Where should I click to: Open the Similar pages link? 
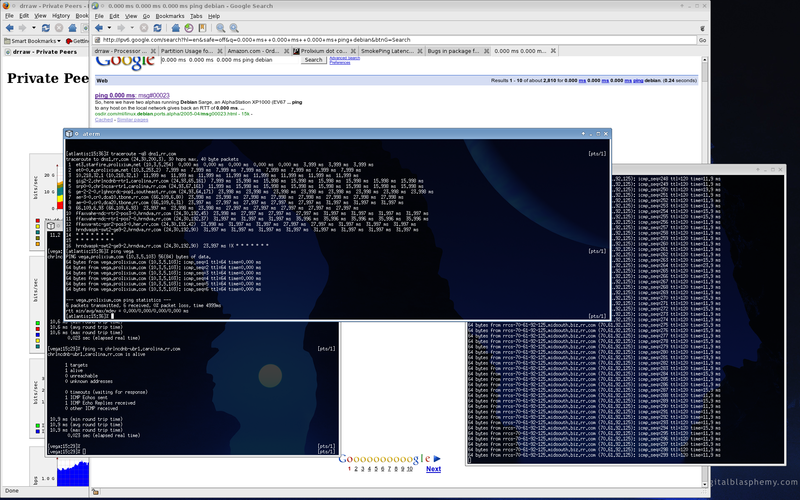(x=133, y=120)
